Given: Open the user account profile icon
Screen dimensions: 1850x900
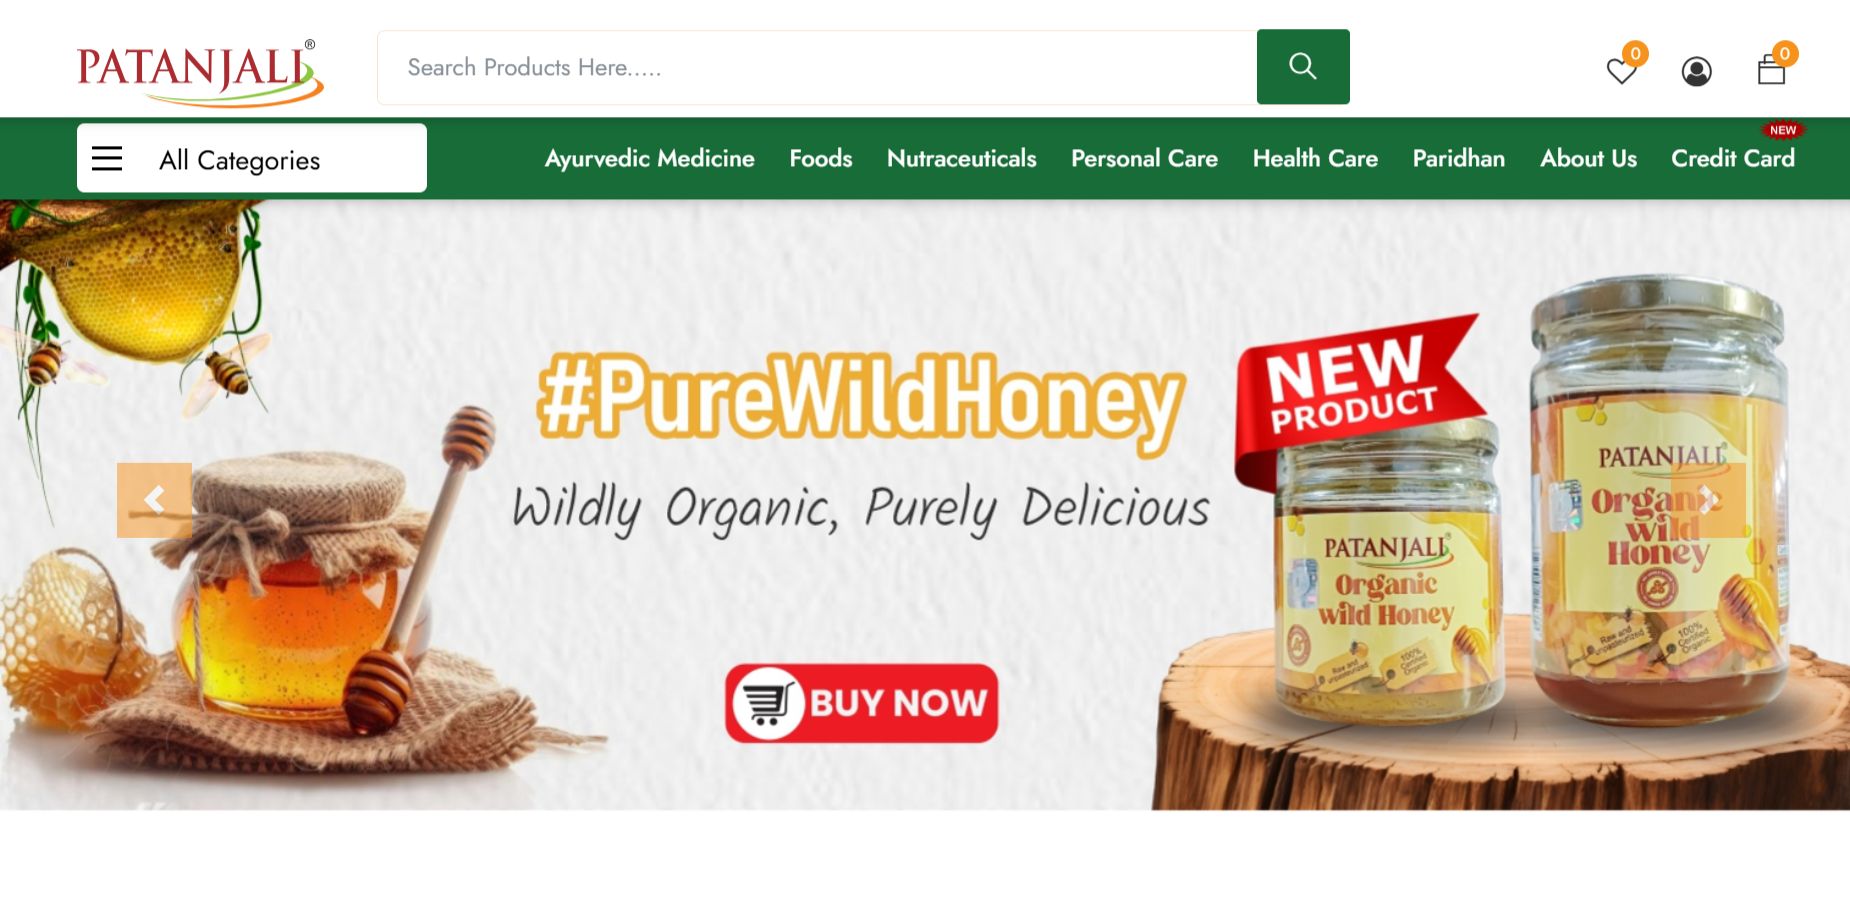Looking at the screenshot, I should pos(1696,71).
